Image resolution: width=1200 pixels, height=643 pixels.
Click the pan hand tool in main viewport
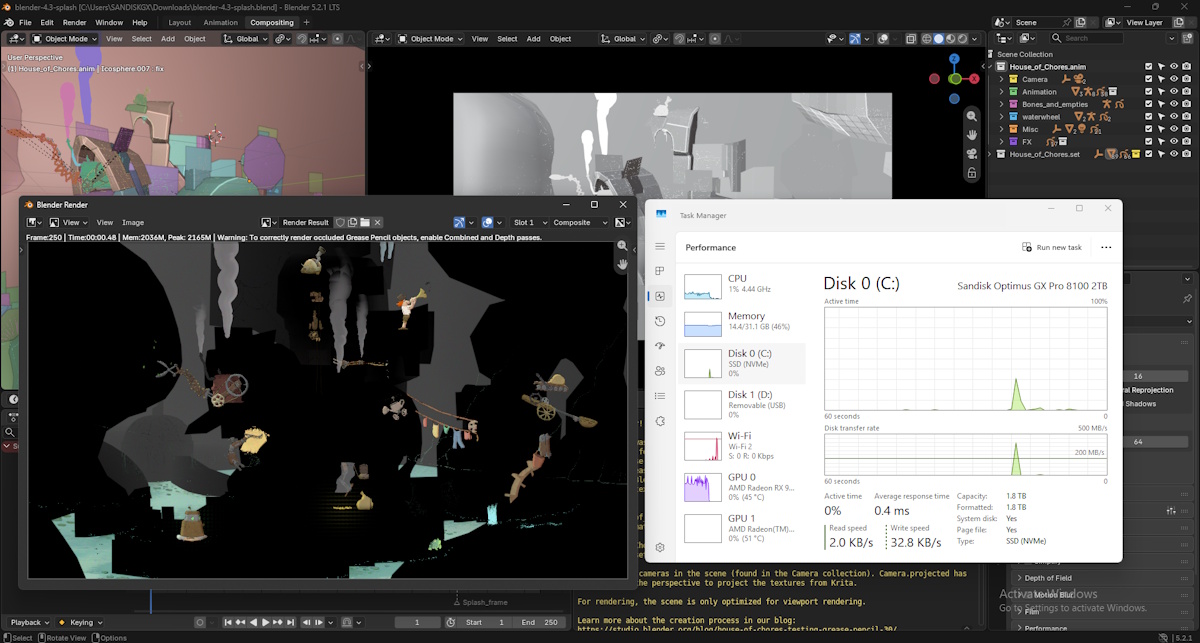pos(971,134)
